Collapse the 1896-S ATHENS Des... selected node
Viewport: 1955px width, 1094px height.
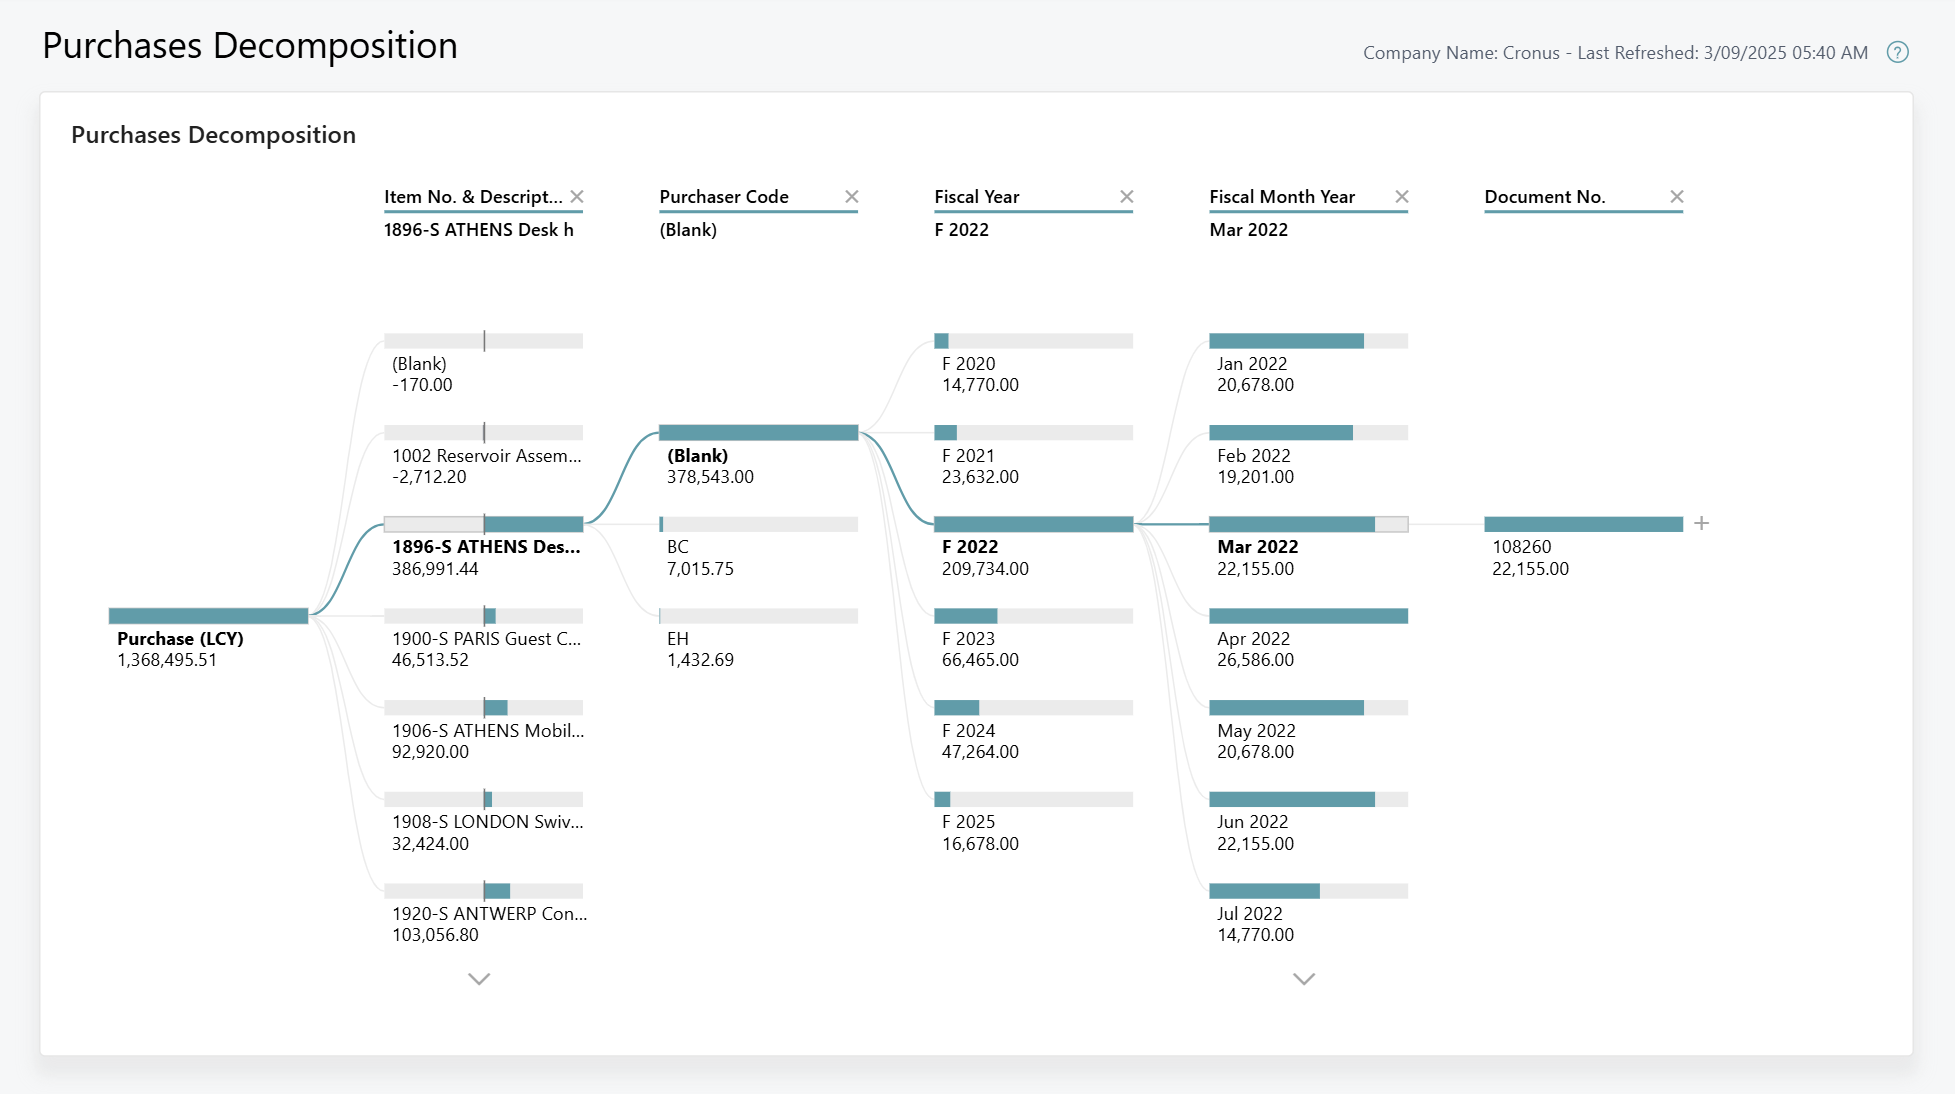click(483, 523)
